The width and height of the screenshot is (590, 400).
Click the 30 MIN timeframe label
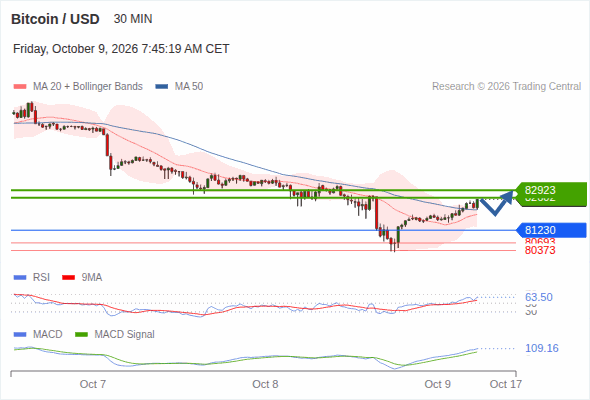tap(133, 19)
